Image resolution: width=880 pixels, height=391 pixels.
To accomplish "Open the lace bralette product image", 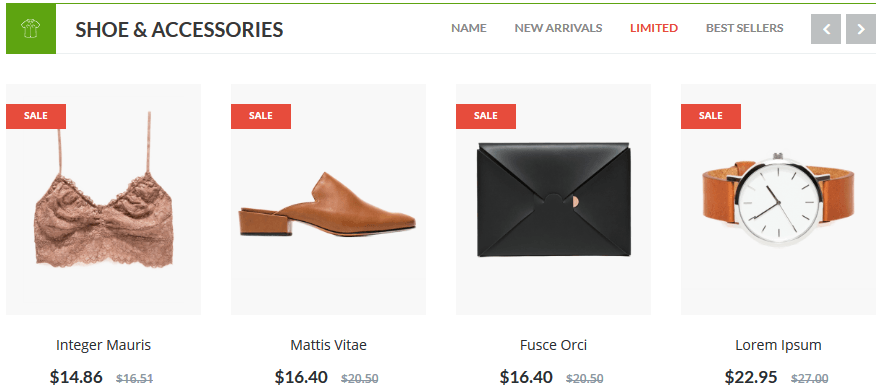I will (103, 200).
